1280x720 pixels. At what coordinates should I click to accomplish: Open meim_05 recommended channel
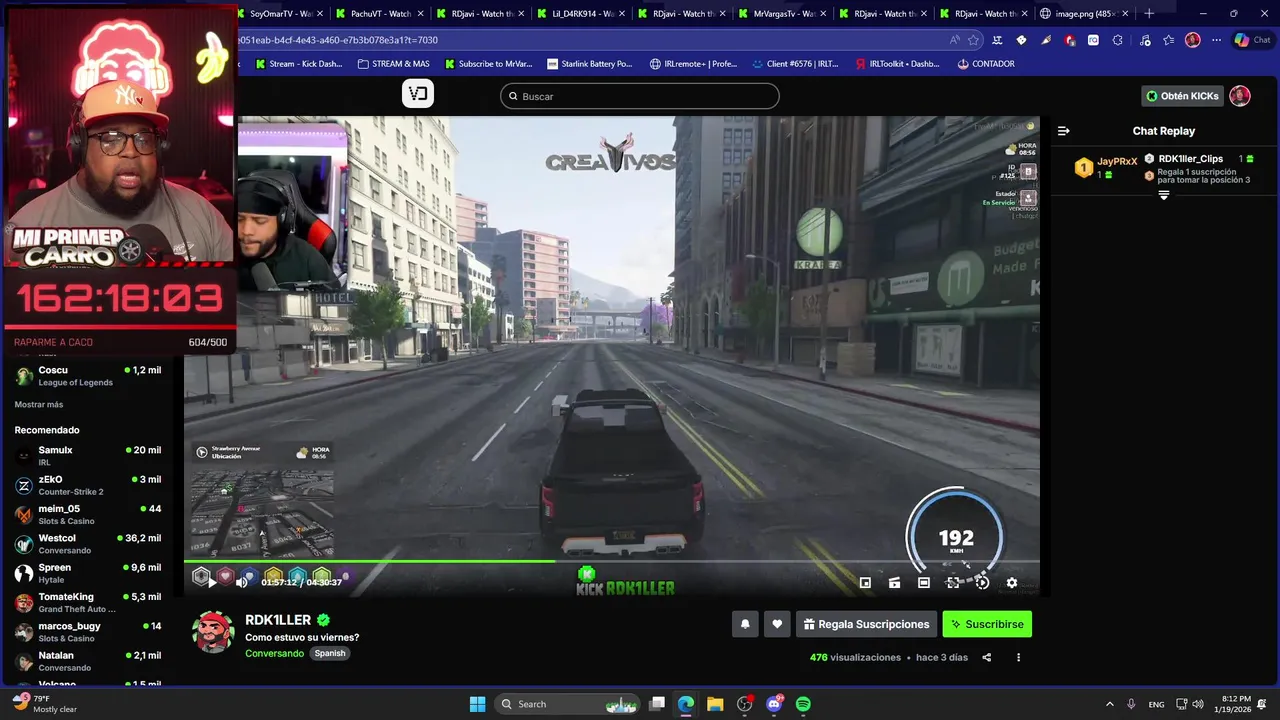pyautogui.click(x=88, y=514)
